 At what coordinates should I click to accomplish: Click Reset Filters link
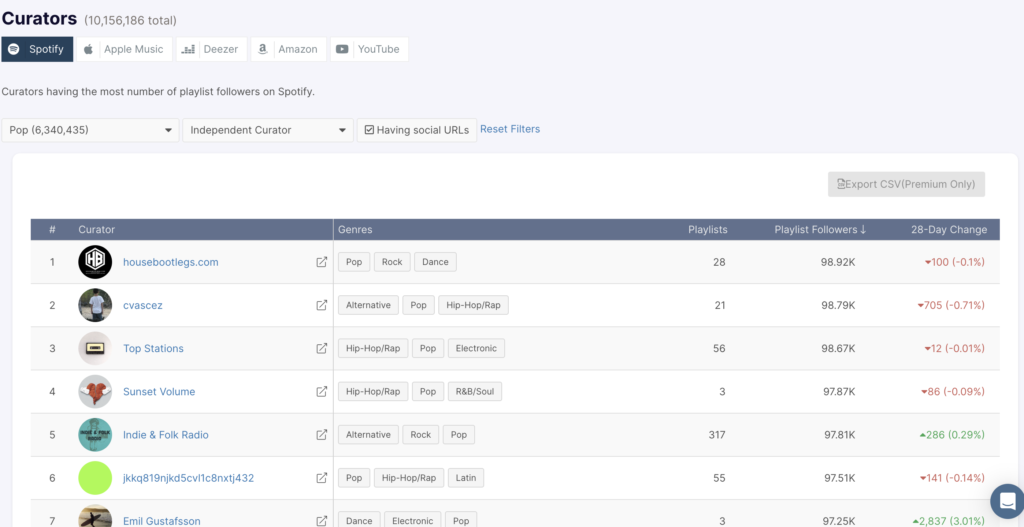pos(510,129)
